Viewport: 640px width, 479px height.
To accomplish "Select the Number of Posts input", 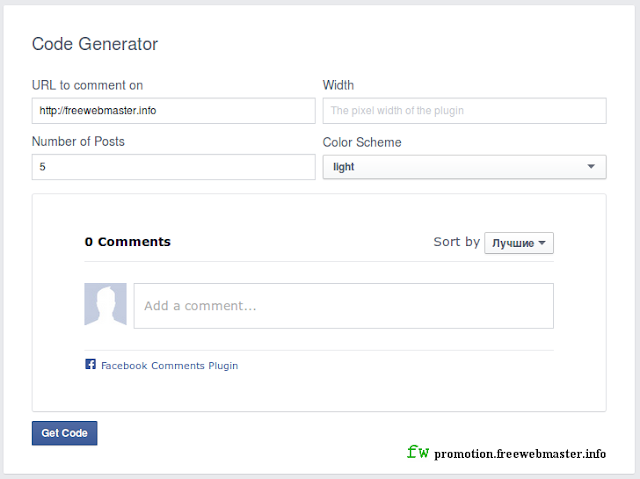I will coord(173,167).
